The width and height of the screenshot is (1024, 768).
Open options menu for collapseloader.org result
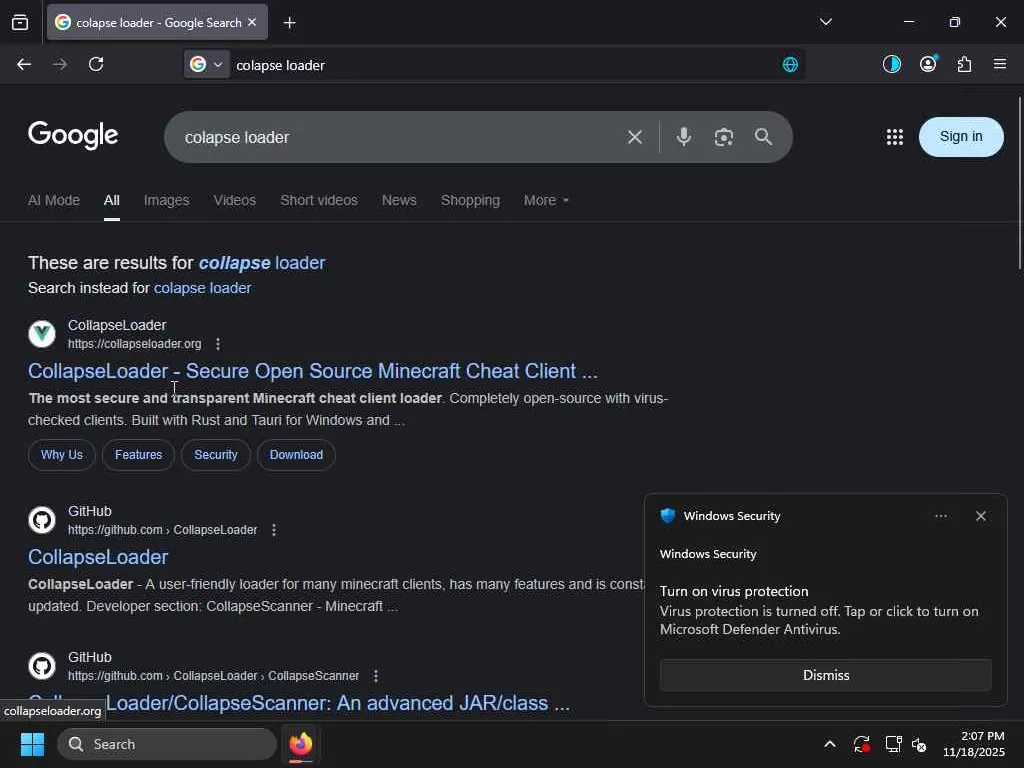(x=218, y=344)
